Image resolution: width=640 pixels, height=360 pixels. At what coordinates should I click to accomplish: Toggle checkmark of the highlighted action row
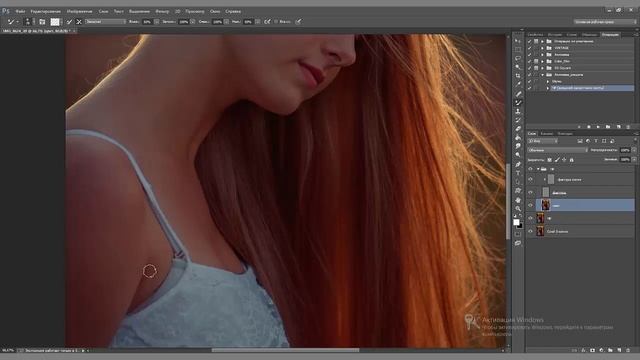529,88
